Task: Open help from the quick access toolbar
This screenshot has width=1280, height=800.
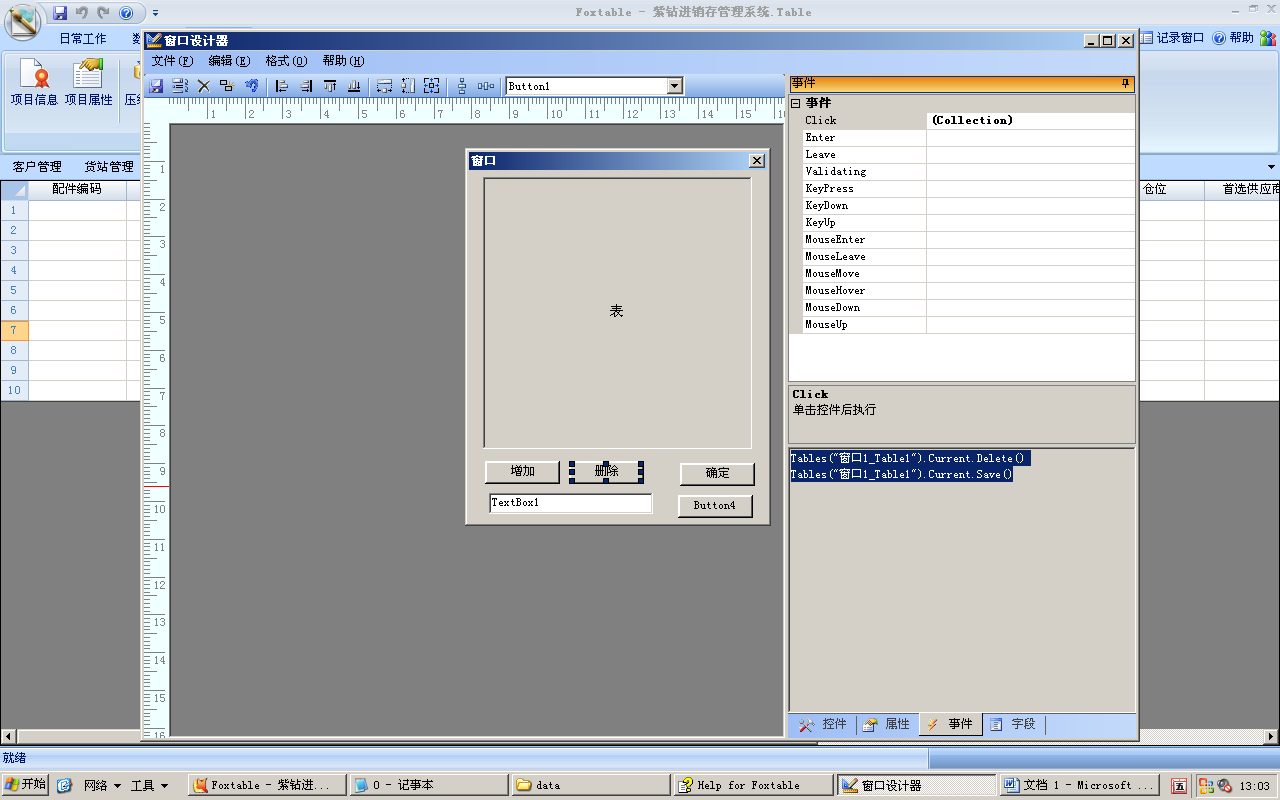Action: (126, 13)
